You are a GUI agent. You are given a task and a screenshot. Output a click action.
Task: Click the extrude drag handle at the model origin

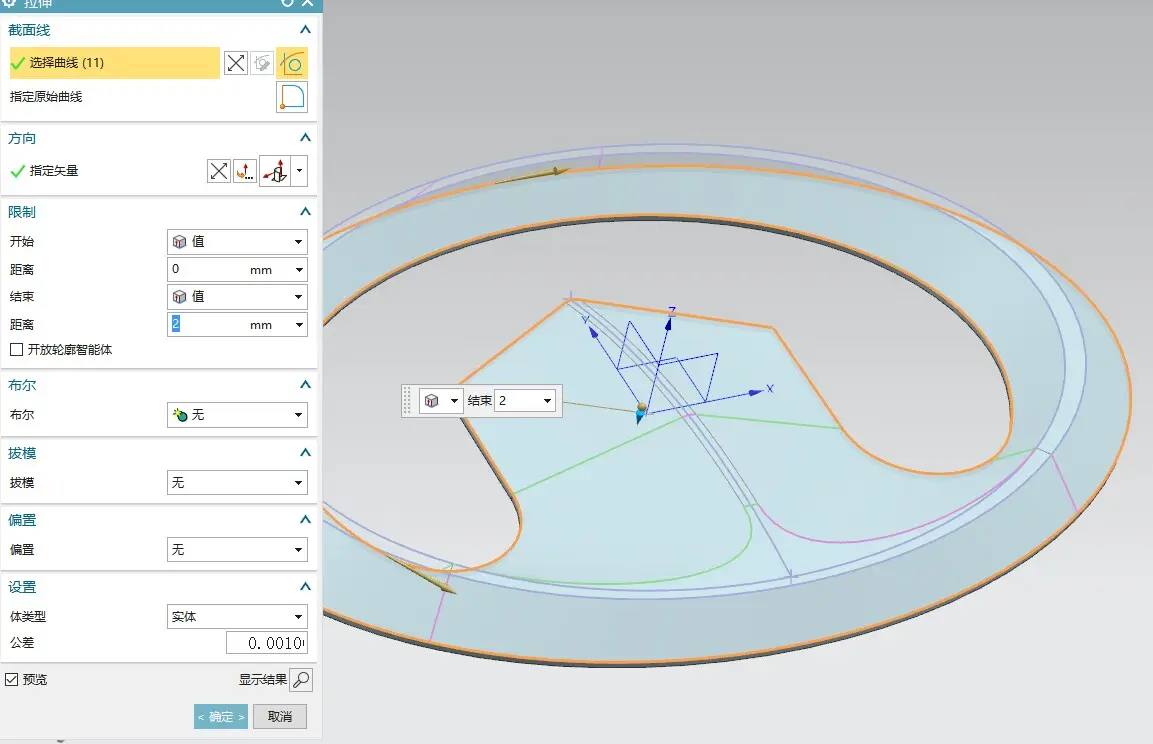click(640, 412)
